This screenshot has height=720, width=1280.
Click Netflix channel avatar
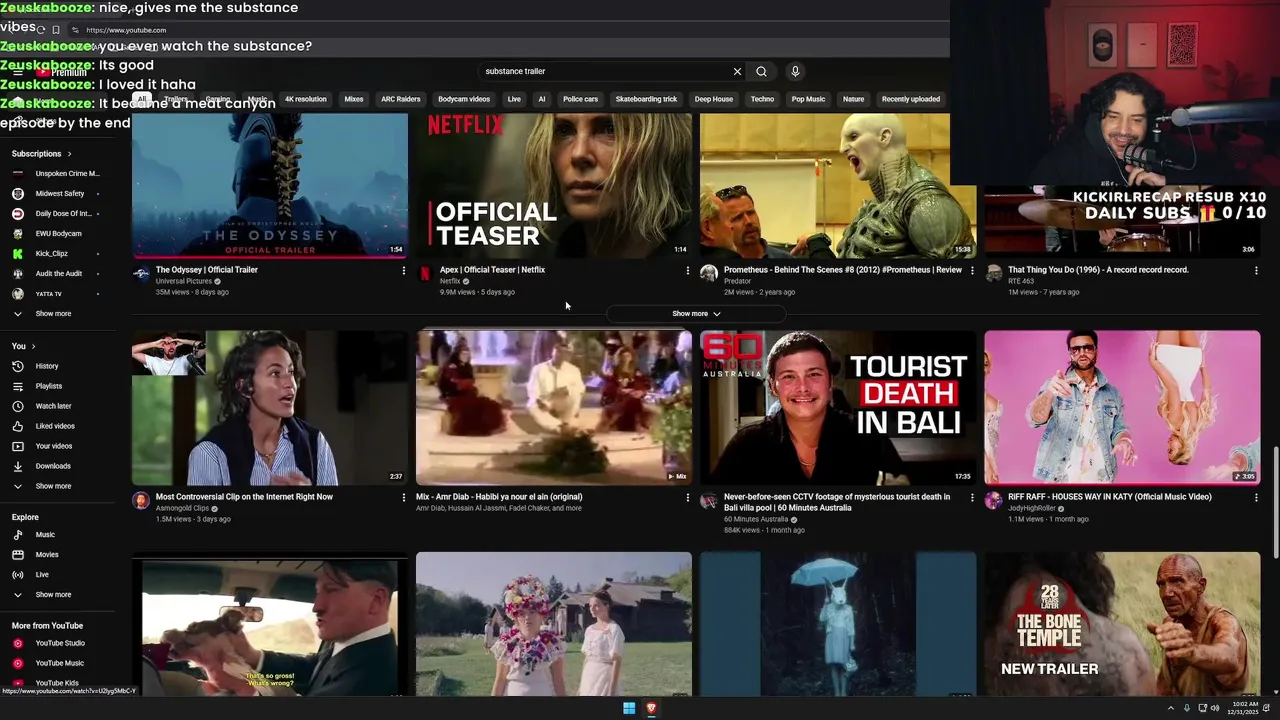tap(425, 274)
